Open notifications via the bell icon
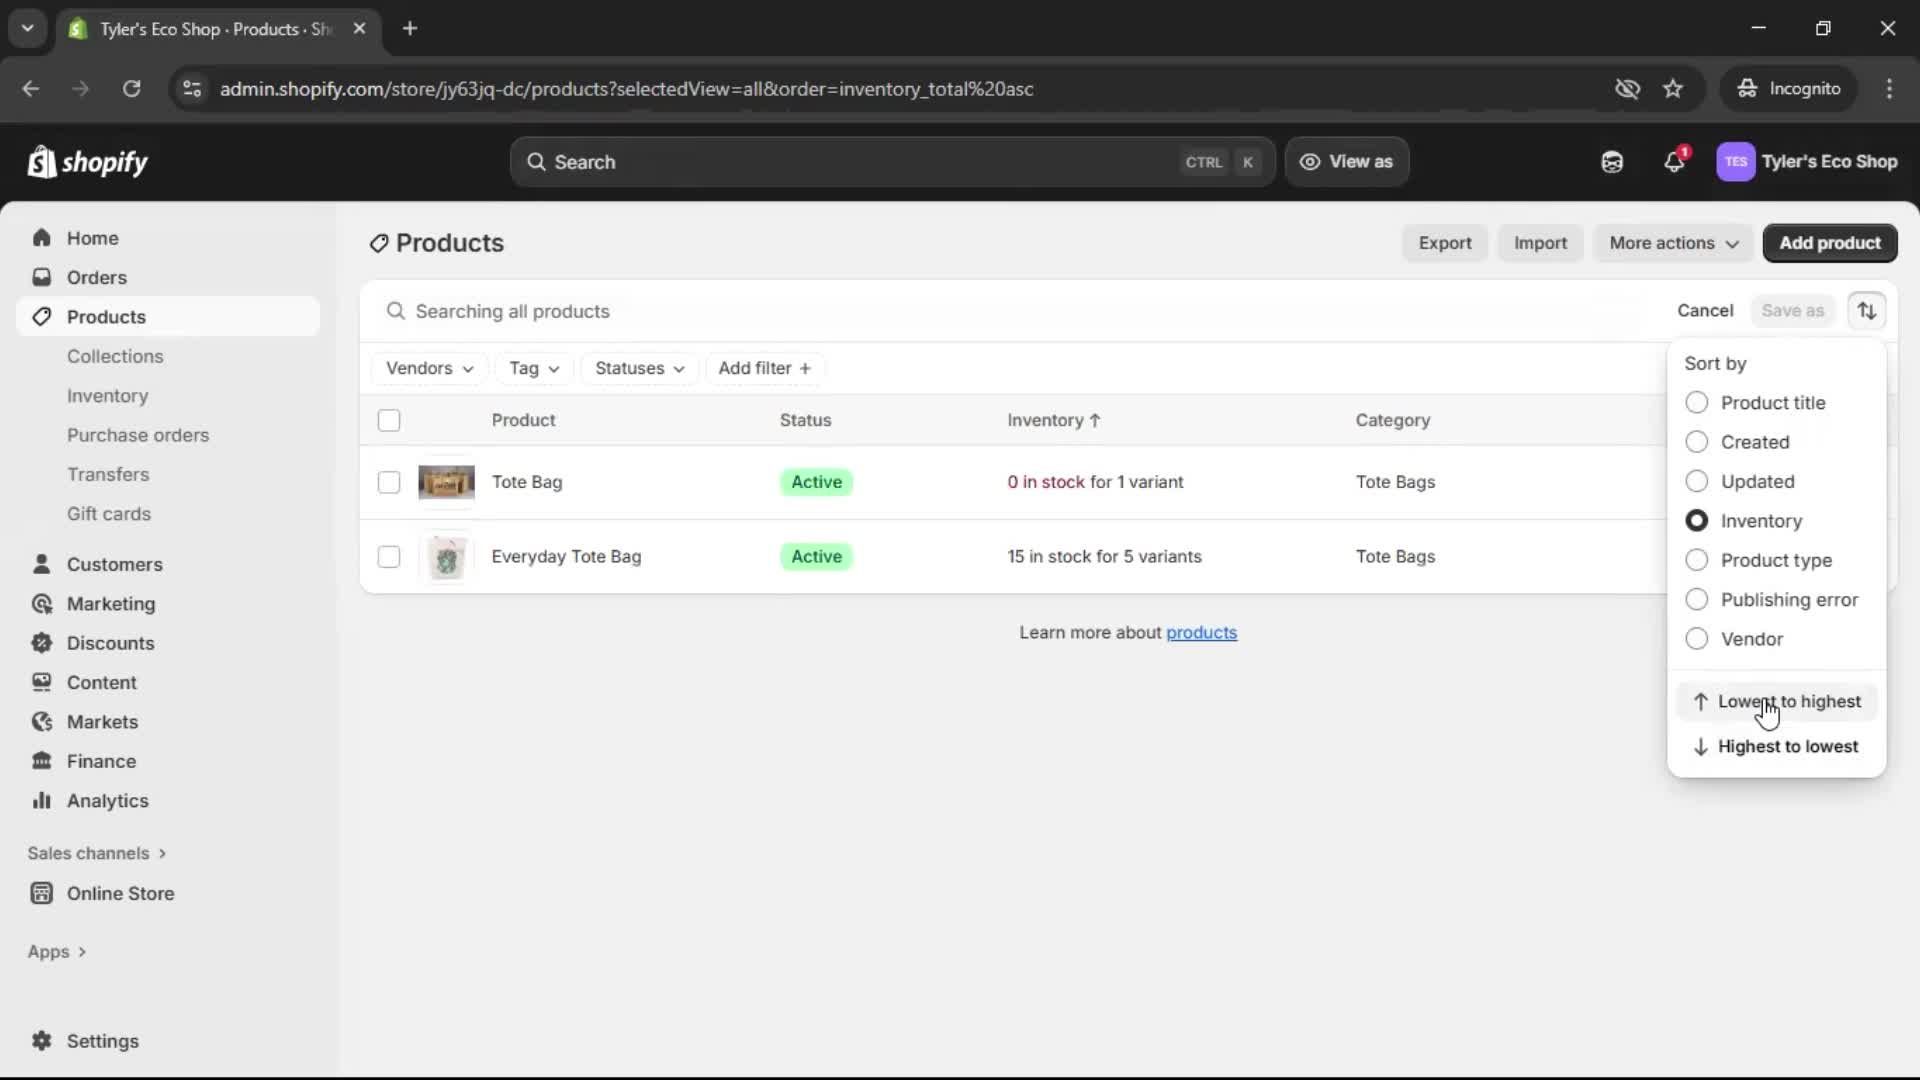Image resolution: width=1920 pixels, height=1080 pixels. [1675, 161]
